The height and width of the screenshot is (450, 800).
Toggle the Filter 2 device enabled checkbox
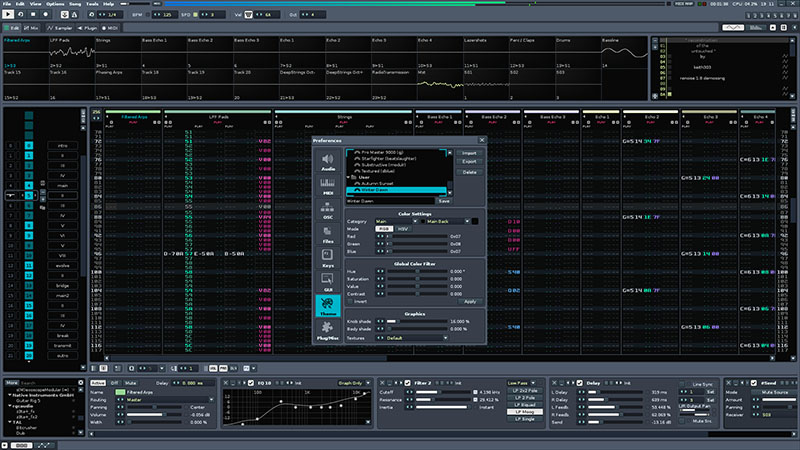point(407,383)
